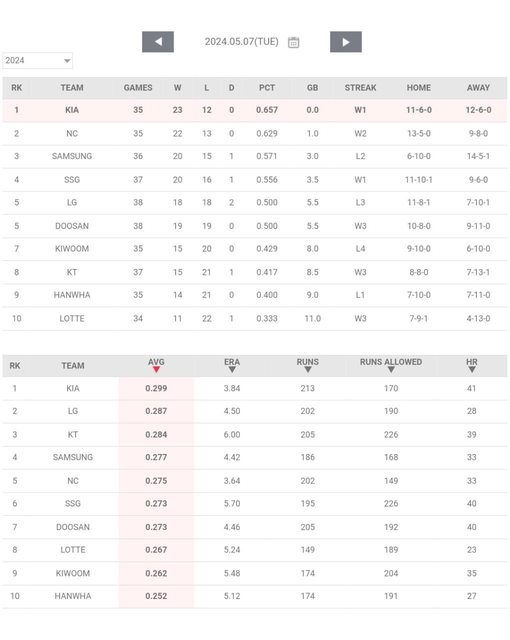Select HANWHA in the batting stats table
The width and height of the screenshot is (510, 640).
point(73,596)
